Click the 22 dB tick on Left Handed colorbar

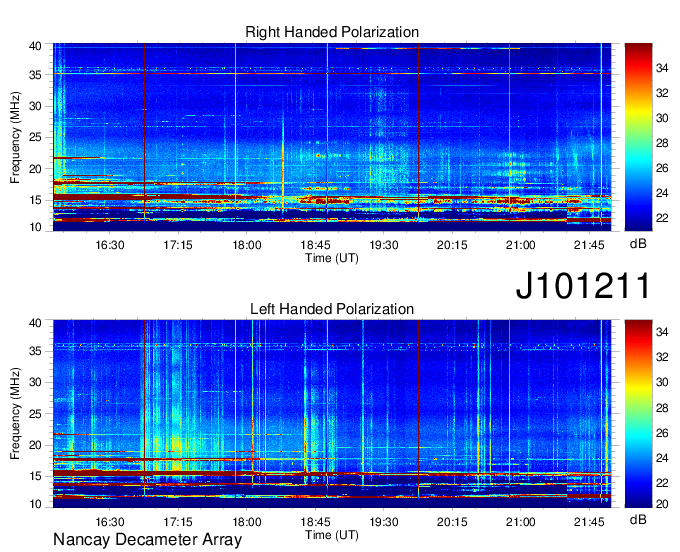coord(662,483)
